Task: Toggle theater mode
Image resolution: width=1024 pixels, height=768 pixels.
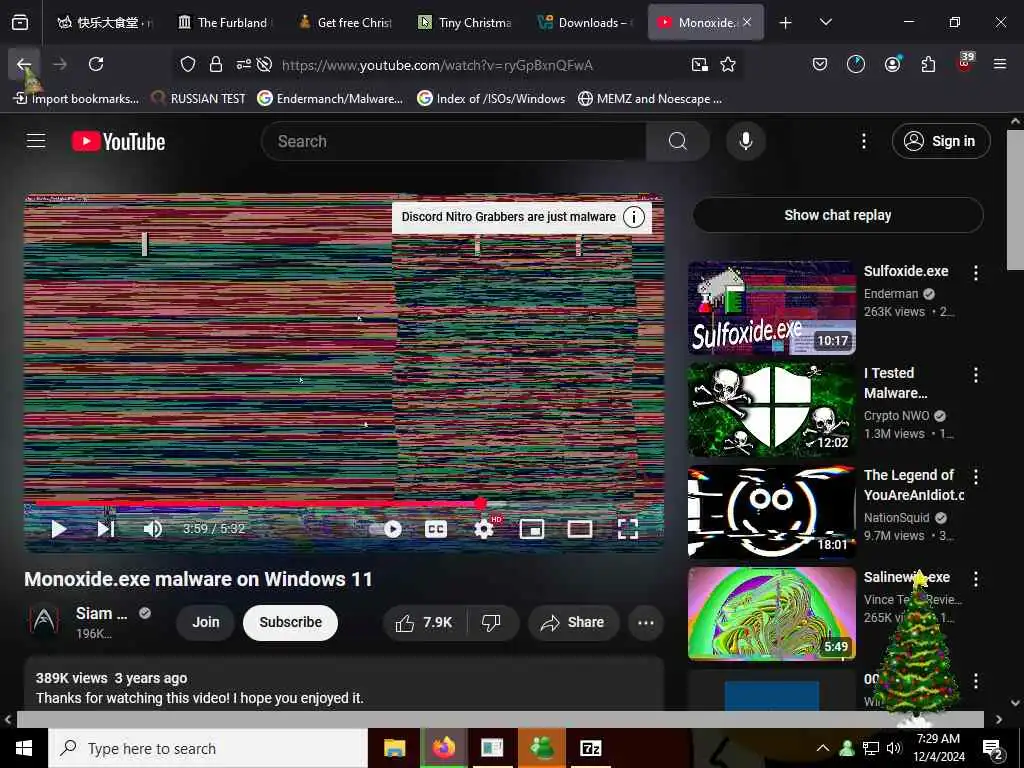Action: 579,529
